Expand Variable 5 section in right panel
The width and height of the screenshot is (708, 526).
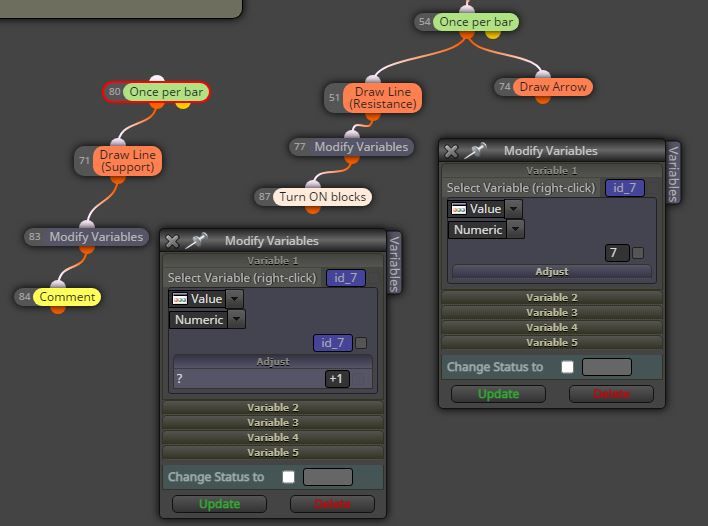552,342
